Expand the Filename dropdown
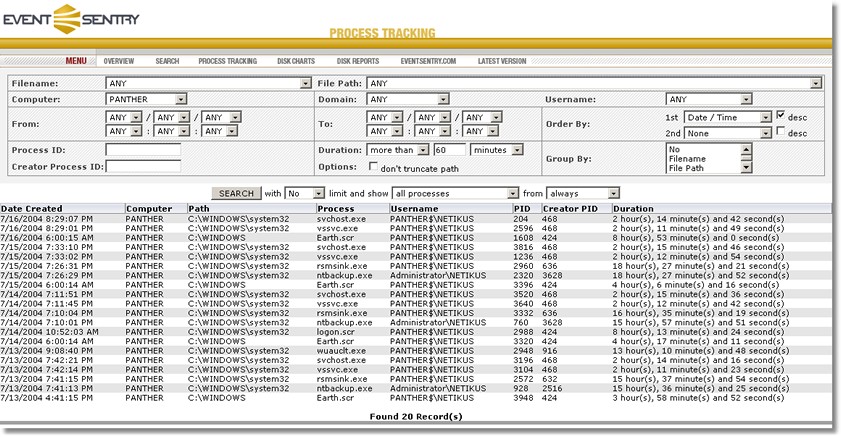841x437 pixels. 209,83
